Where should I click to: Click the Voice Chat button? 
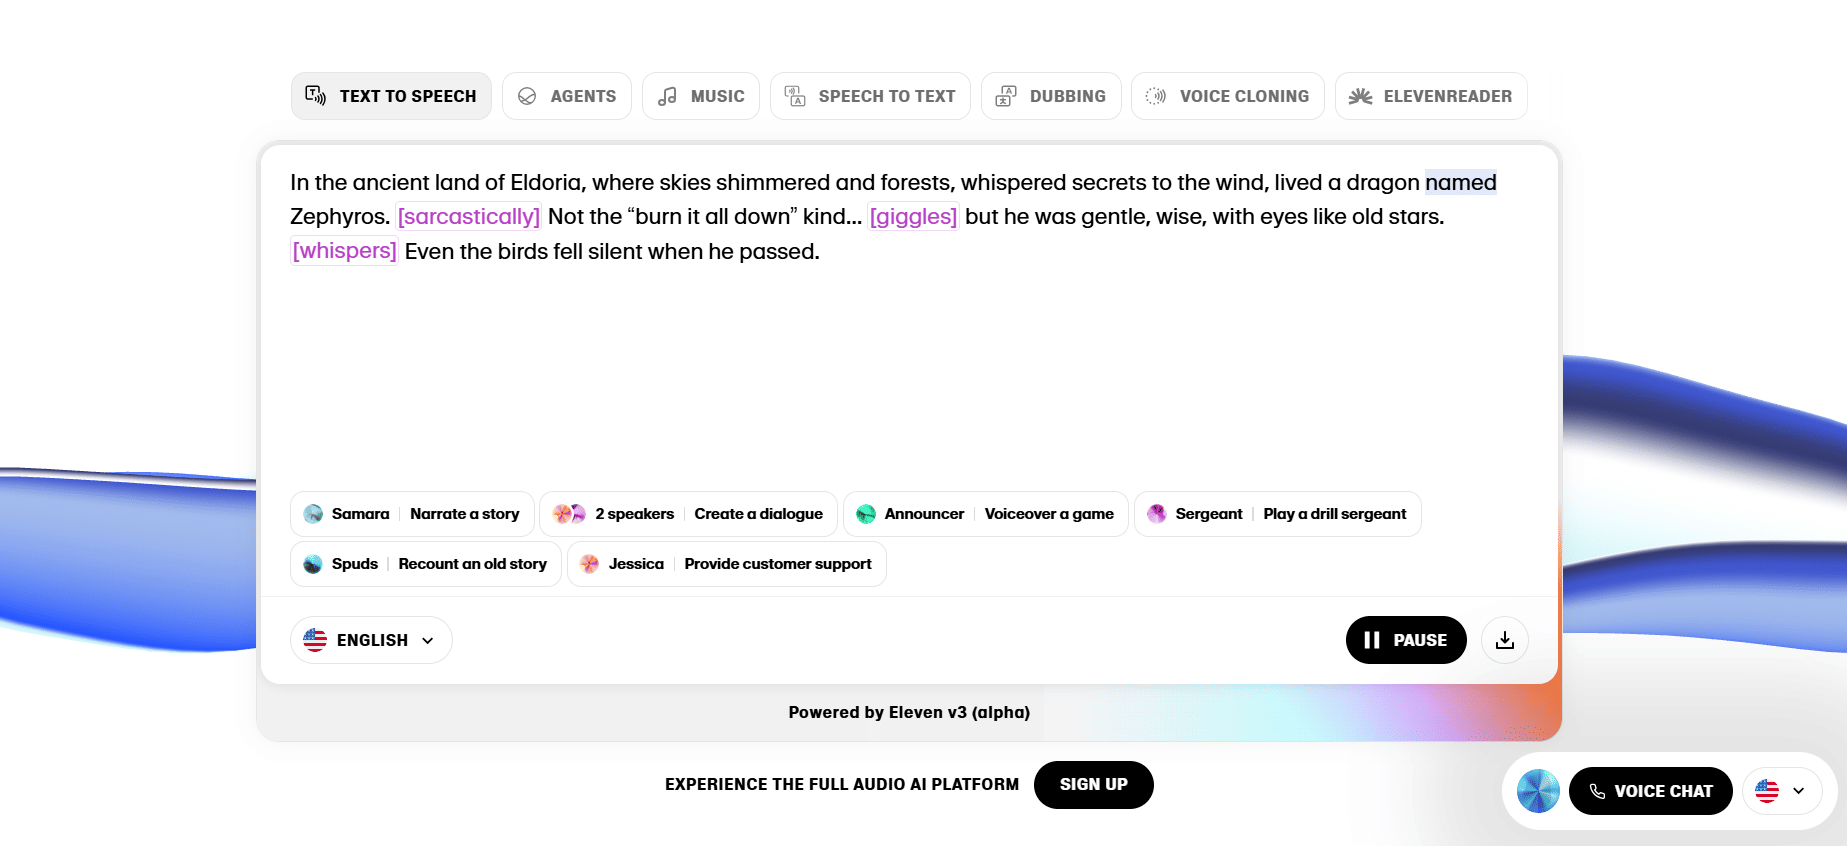point(1650,791)
